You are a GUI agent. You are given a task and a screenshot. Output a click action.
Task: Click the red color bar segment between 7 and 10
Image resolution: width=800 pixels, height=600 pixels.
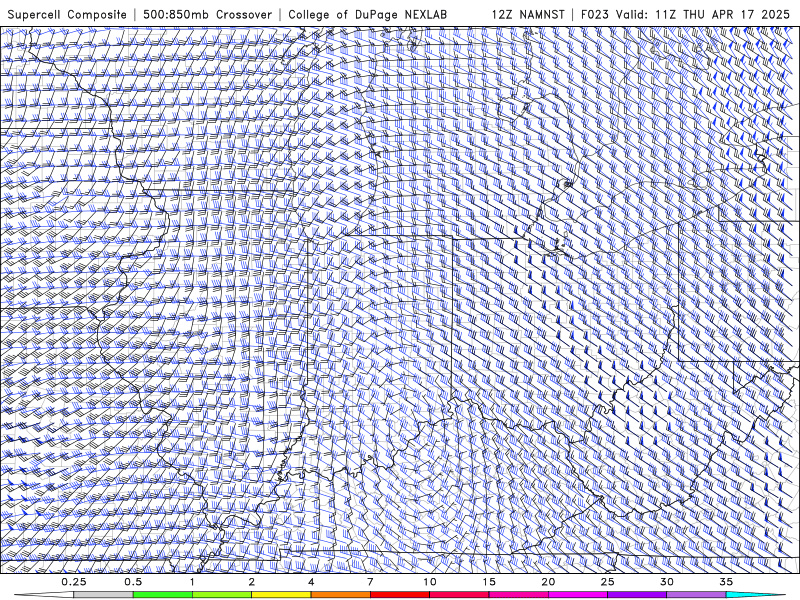click(400, 595)
